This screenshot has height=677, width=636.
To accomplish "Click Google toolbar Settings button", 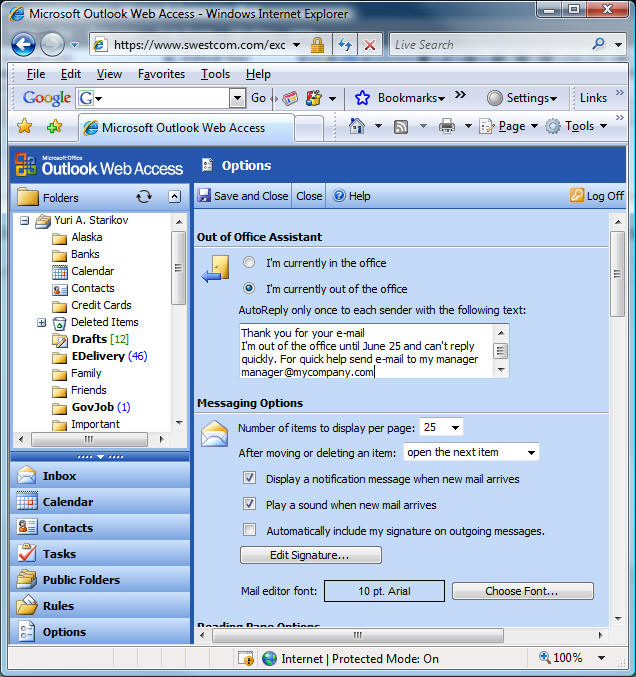I will click(x=522, y=98).
